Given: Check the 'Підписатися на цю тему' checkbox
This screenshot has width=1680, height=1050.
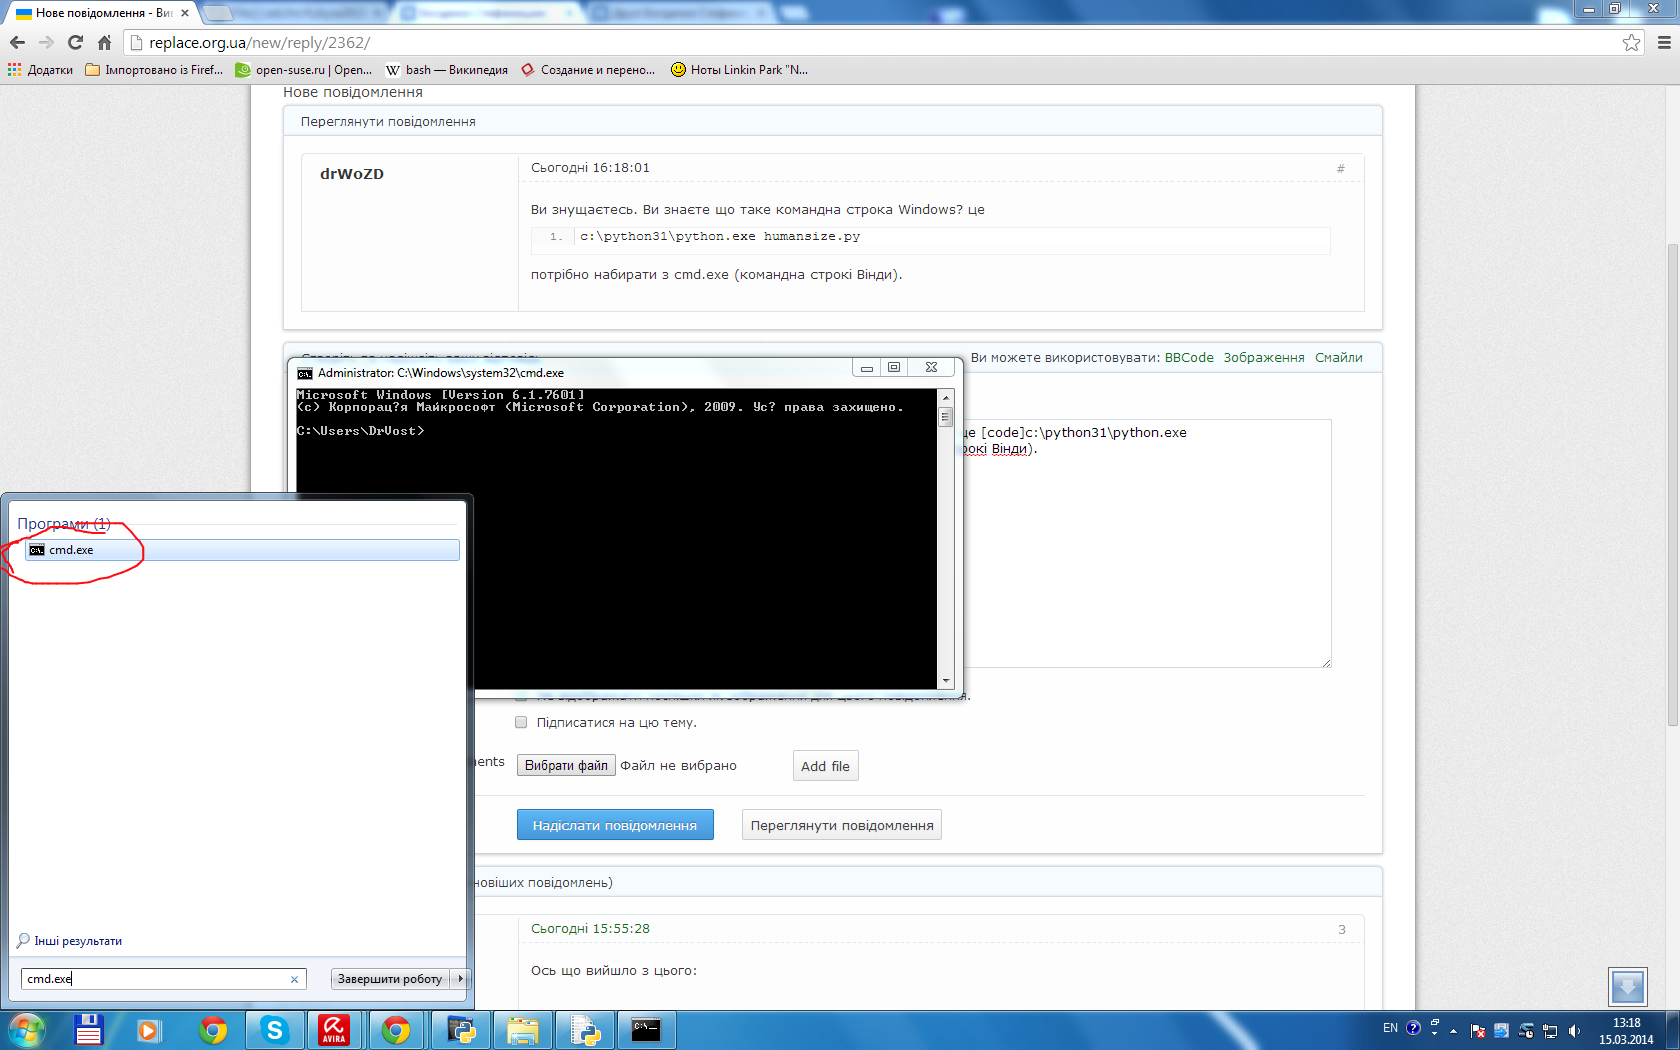Looking at the screenshot, I should click(x=521, y=722).
